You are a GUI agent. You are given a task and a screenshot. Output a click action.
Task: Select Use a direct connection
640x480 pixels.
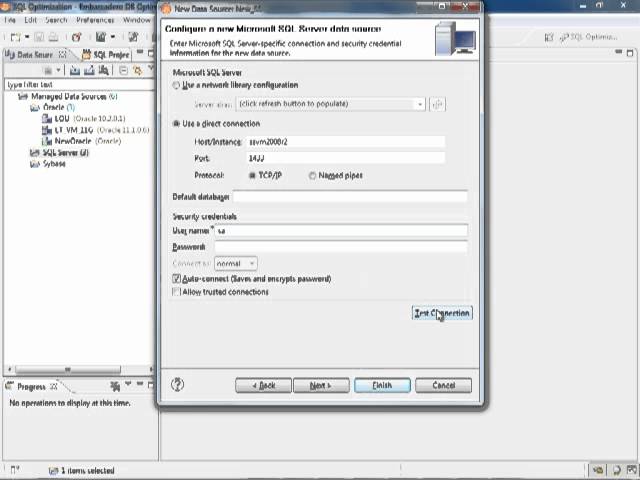coord(216,124)
